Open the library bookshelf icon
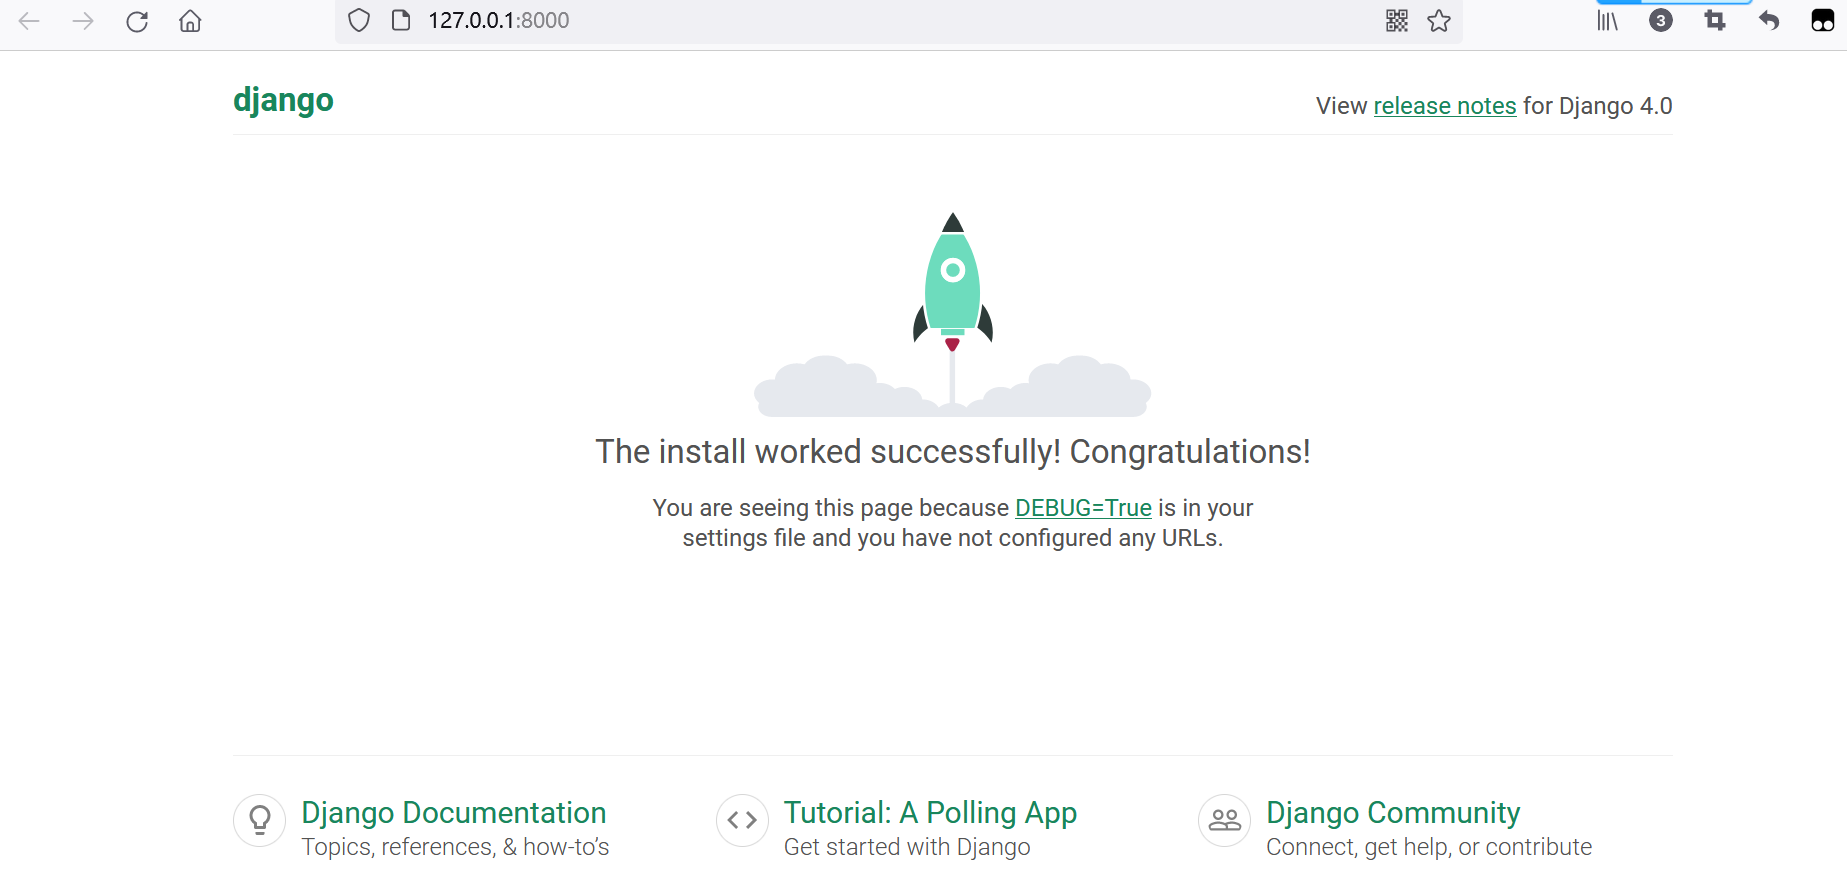The height and width of the screenshot is (895, 1847). [x=1607, y=20]
